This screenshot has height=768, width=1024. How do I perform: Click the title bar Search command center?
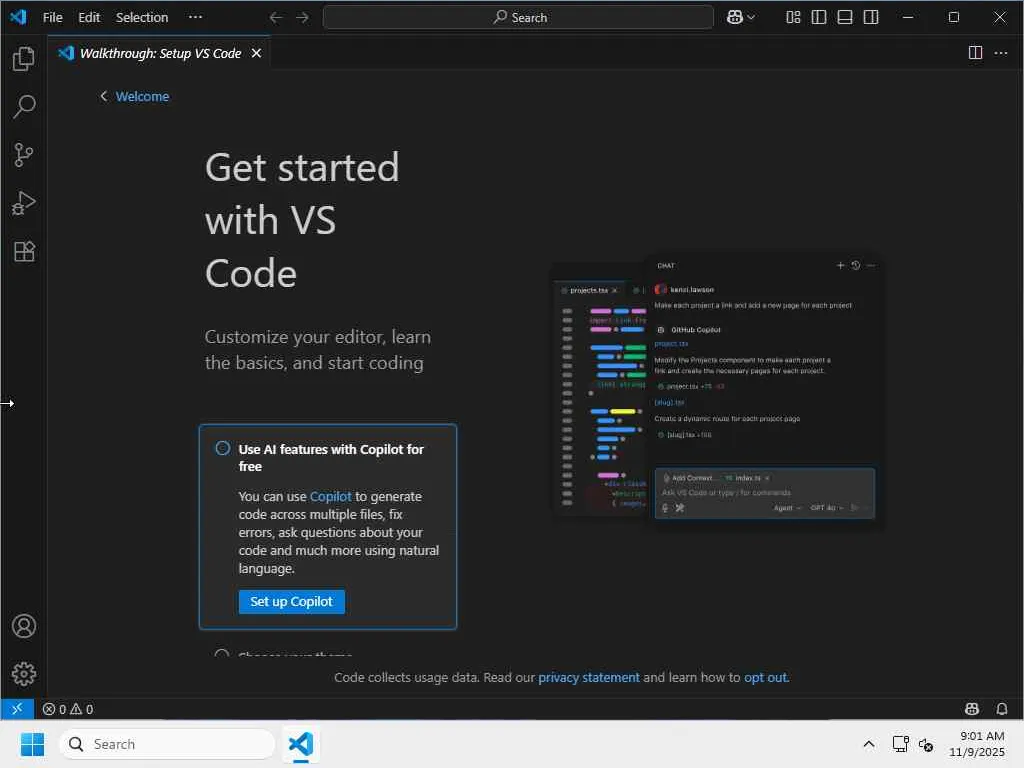518,18
